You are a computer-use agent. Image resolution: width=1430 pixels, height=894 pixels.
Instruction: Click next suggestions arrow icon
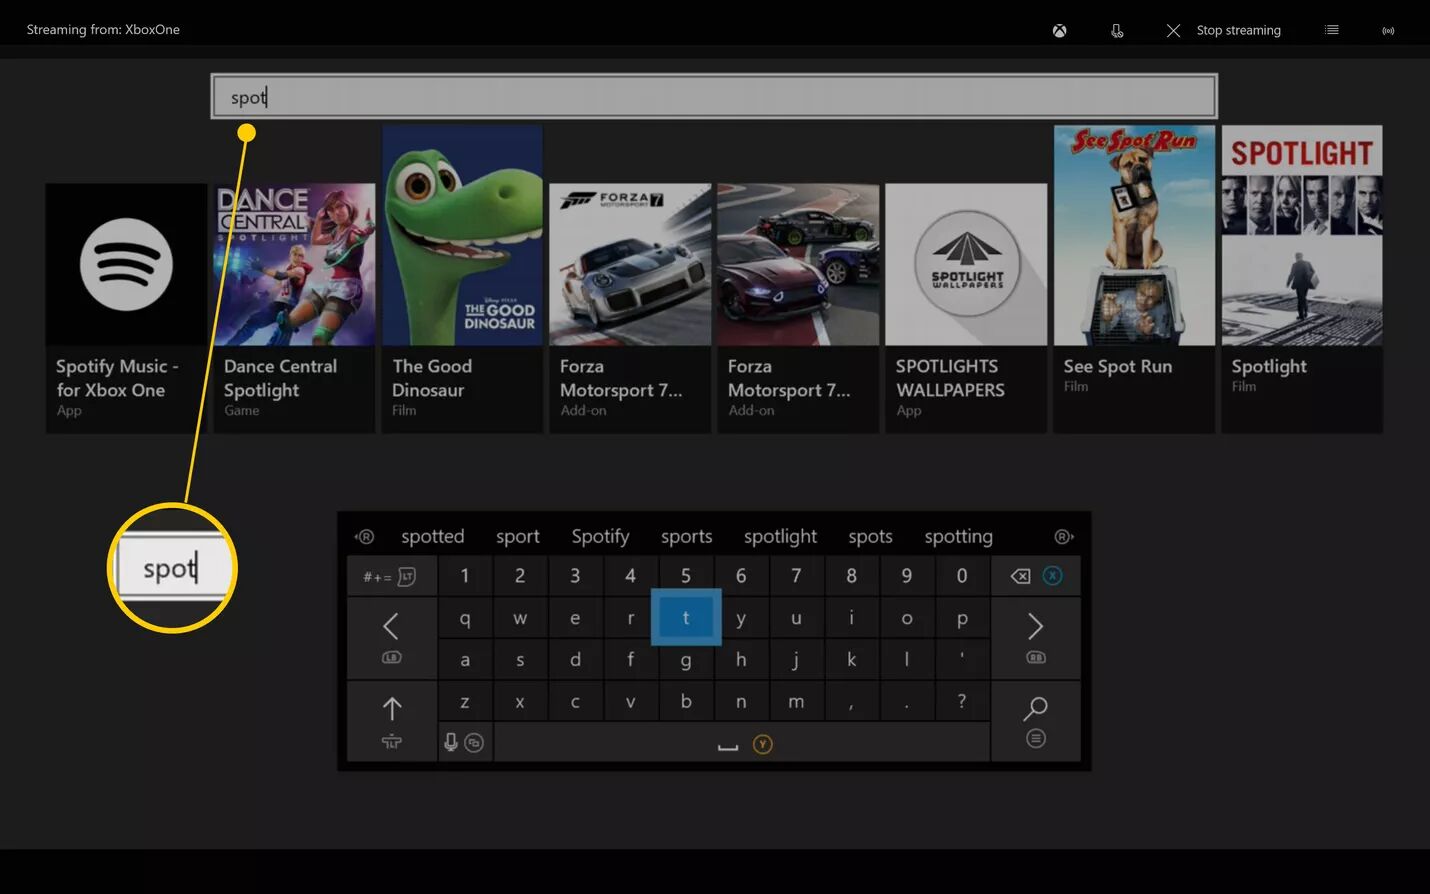tap(1064, 537)
